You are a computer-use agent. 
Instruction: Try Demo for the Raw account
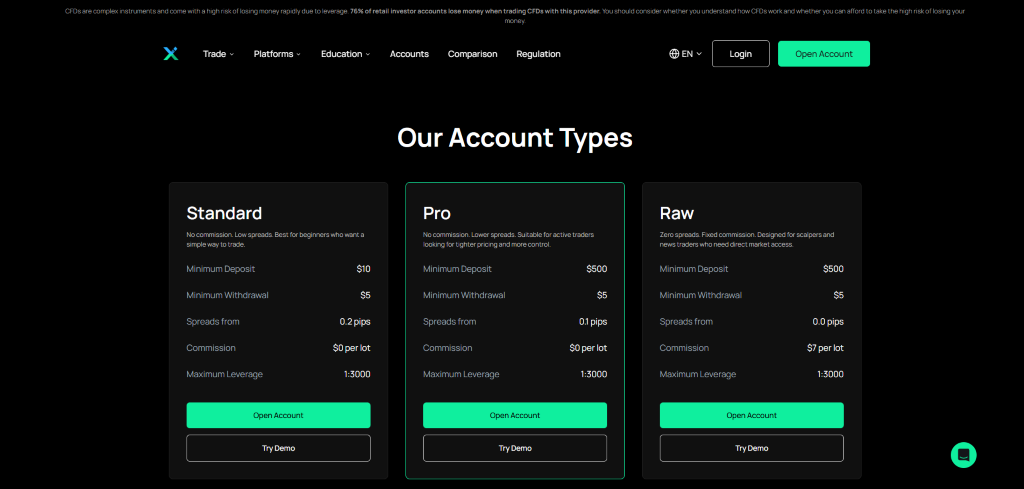pos(751,448)
